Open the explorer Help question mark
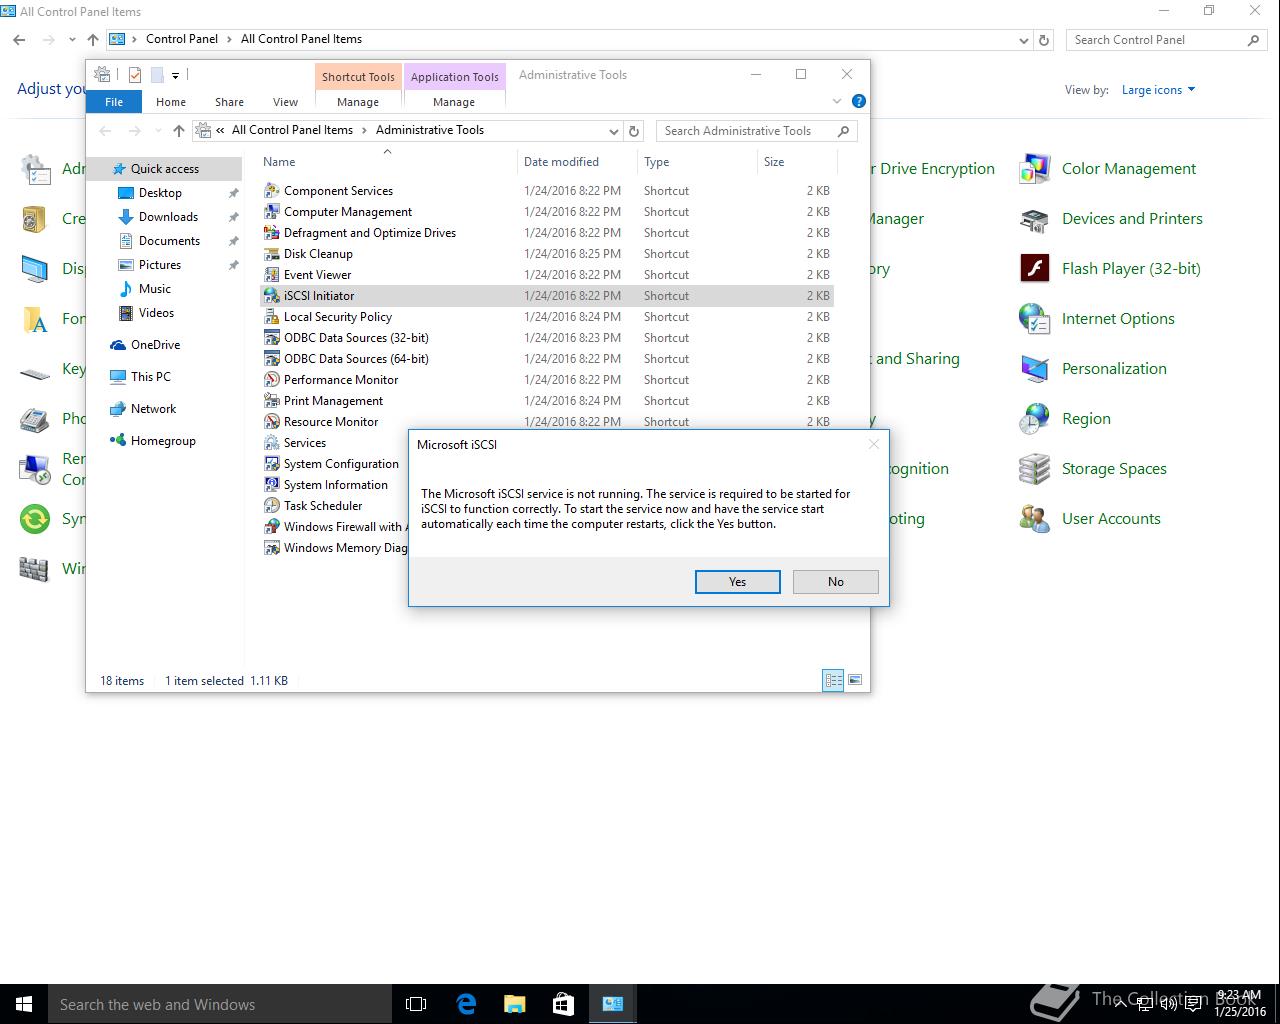The width and height of the screenshot is (1280, 1024). point(858,101)
